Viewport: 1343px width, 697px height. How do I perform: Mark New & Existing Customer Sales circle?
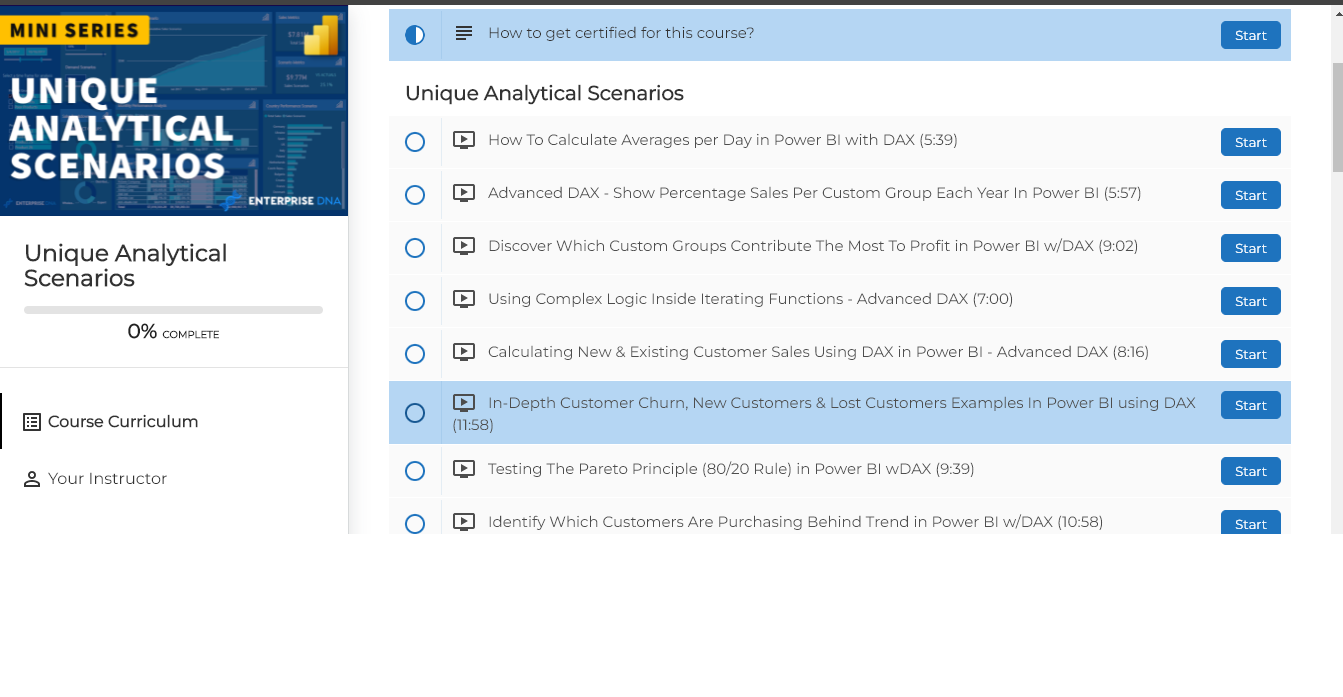coord(415,354)
